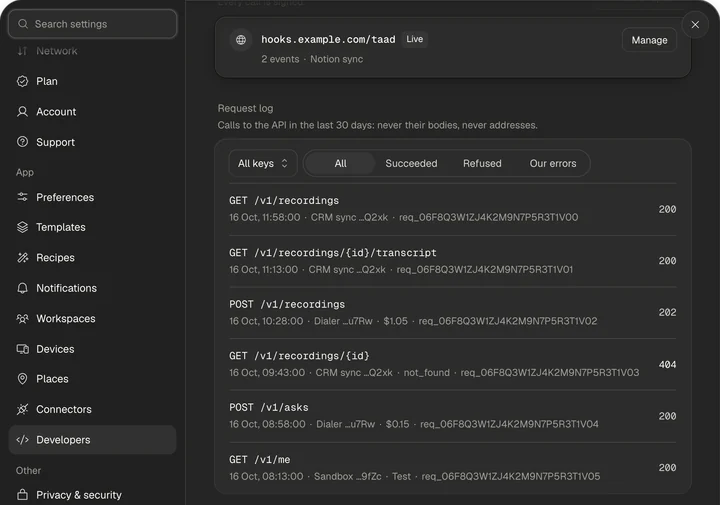Click request ID ending in T1V03
The image size is (720, 505).
(x=550, y=372)
